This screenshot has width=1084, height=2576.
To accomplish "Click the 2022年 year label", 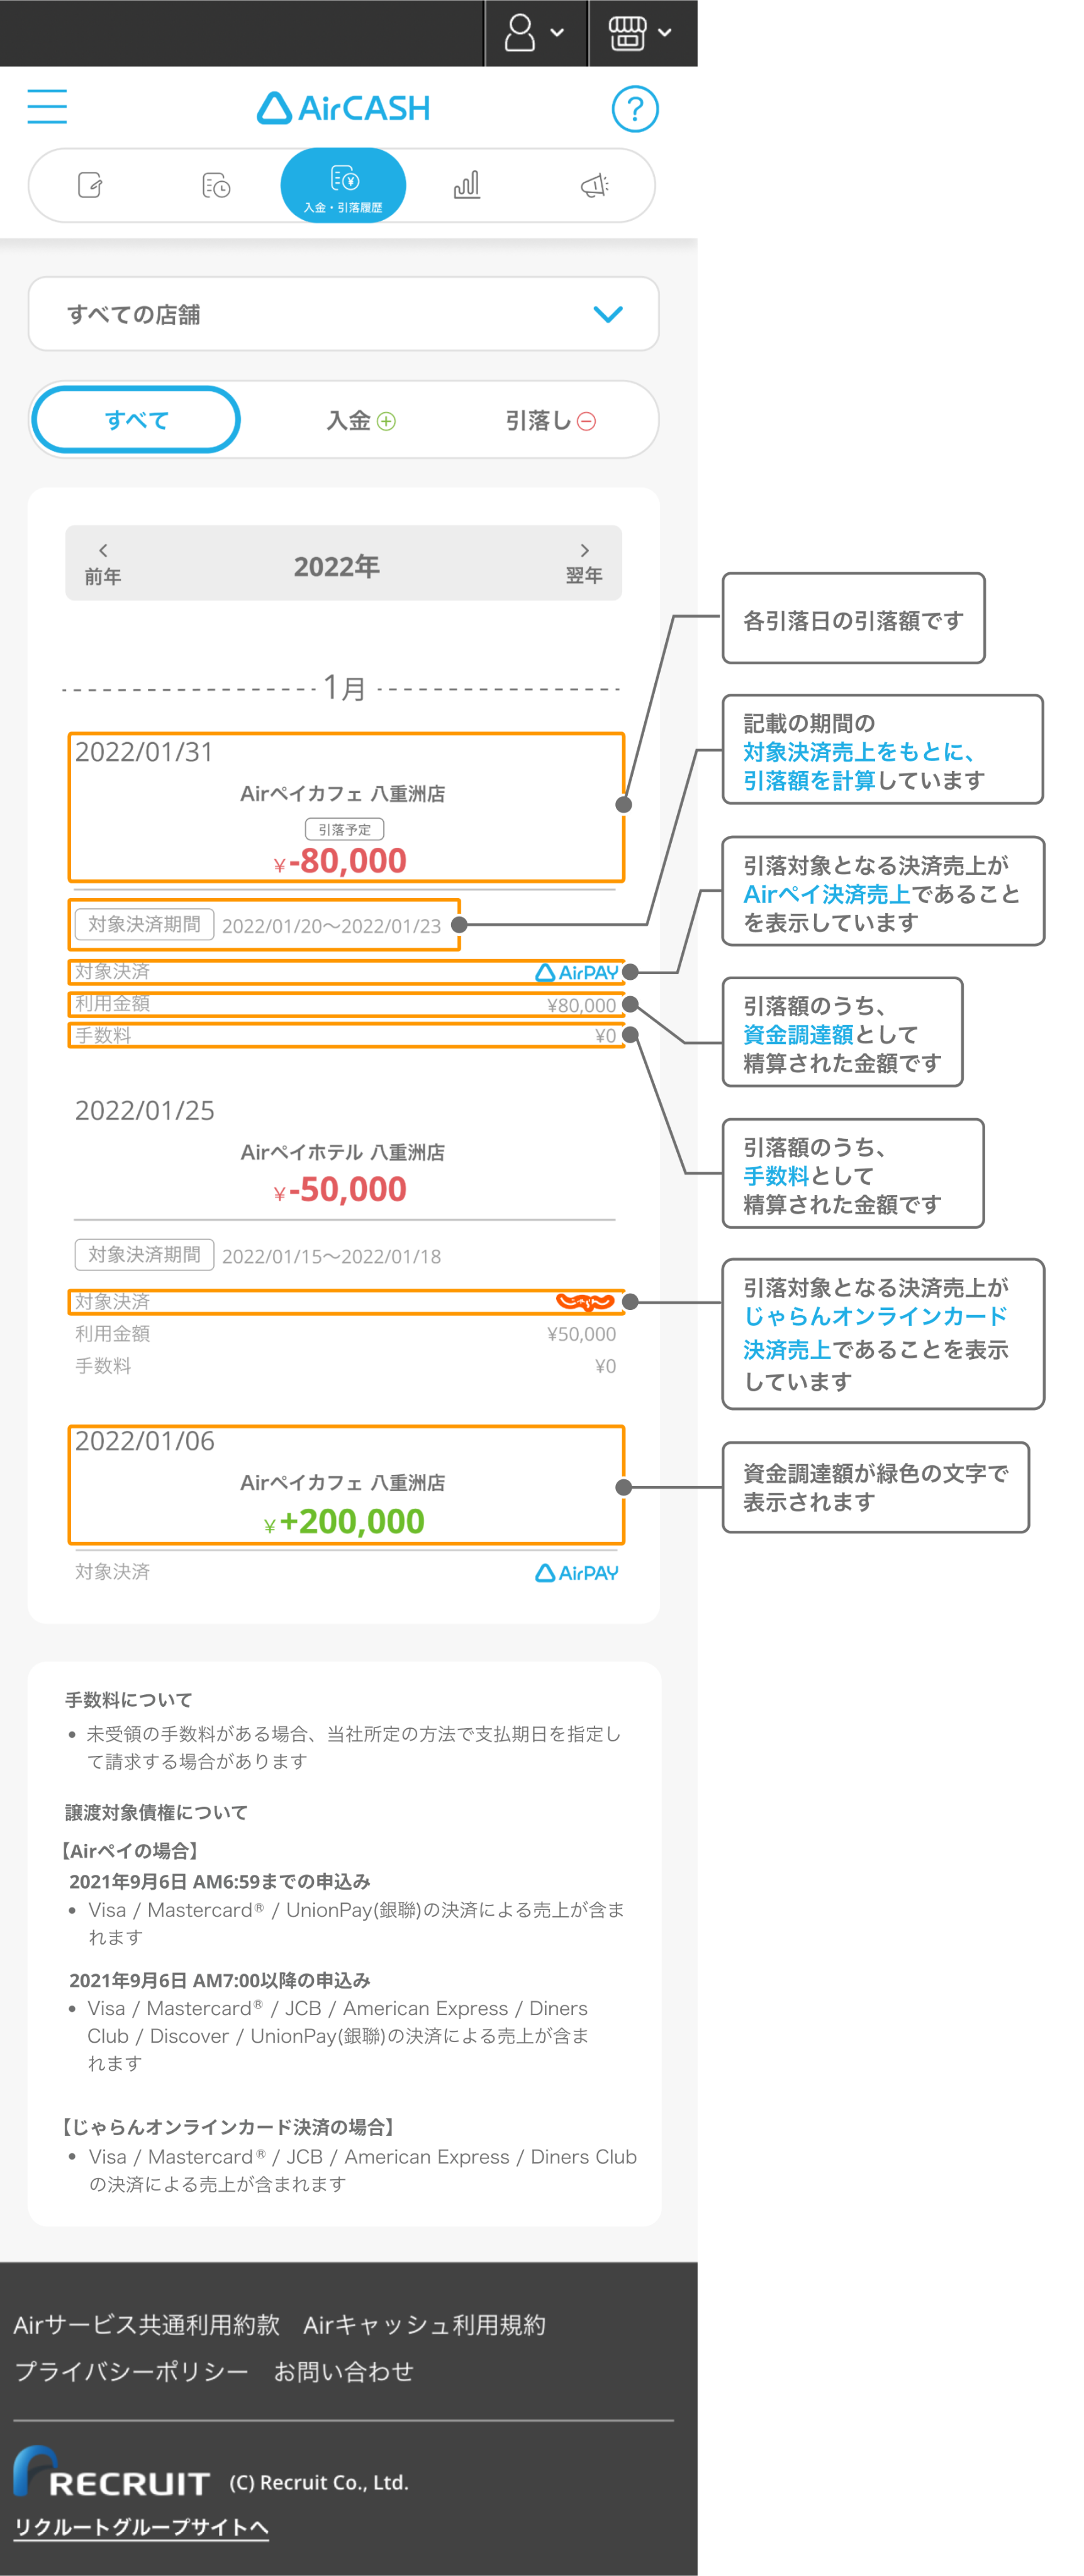I will click(337, 566).
